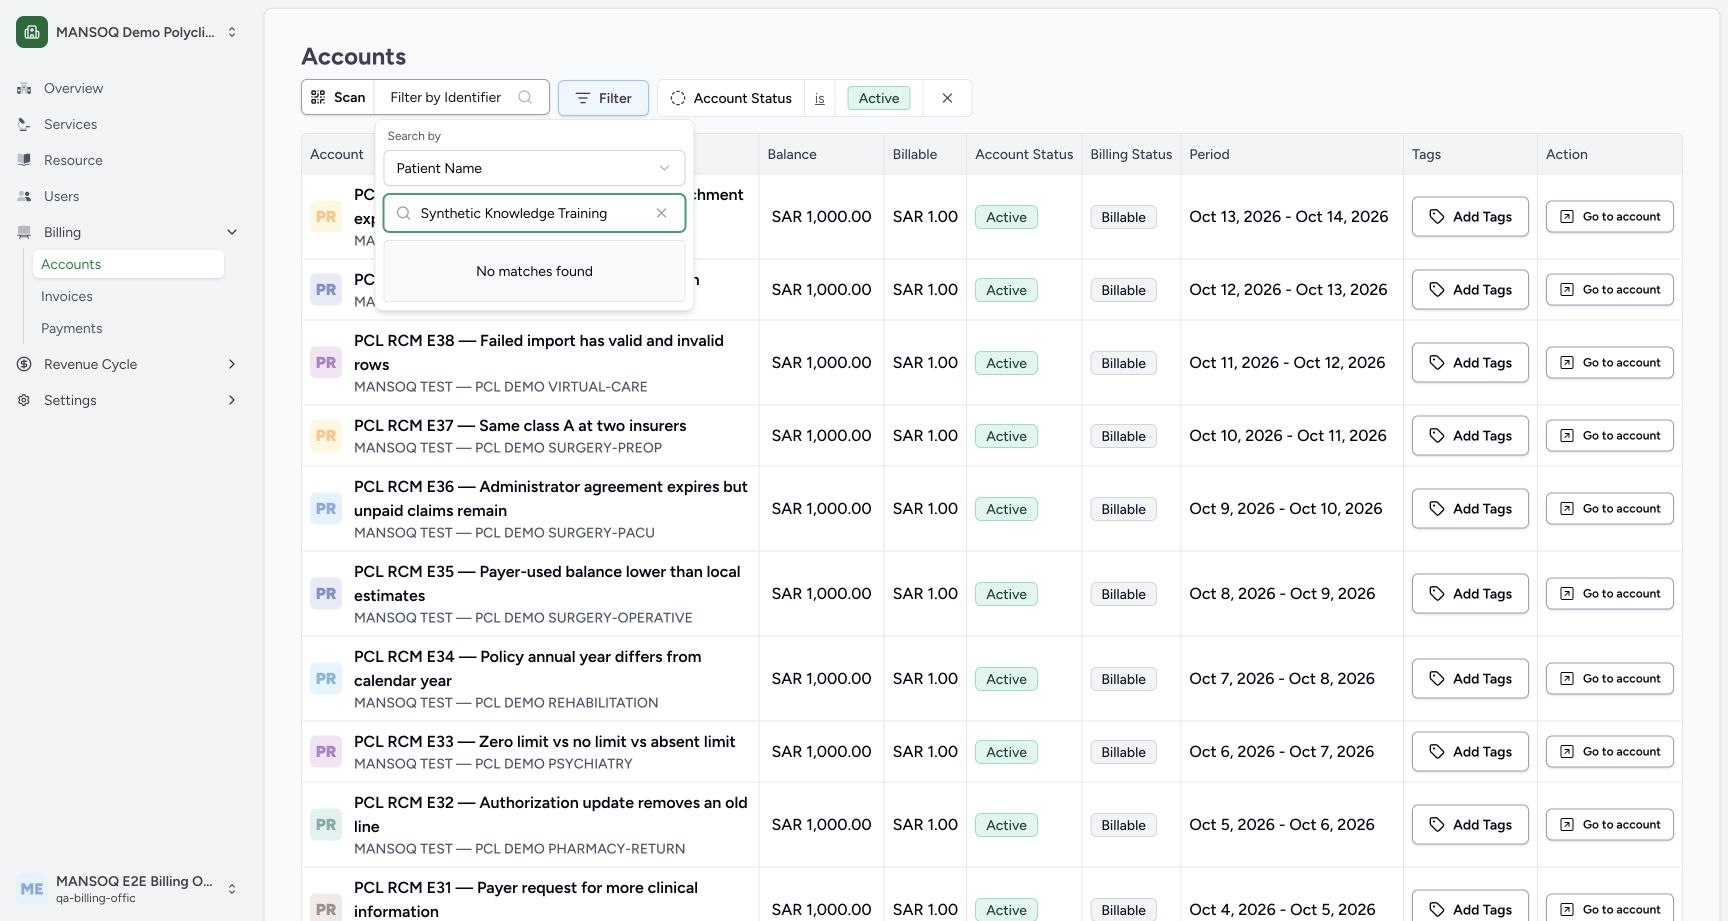Screen dimensions: 1728x921
Task: Go to Payments under Billing
Action: [72, 328]
